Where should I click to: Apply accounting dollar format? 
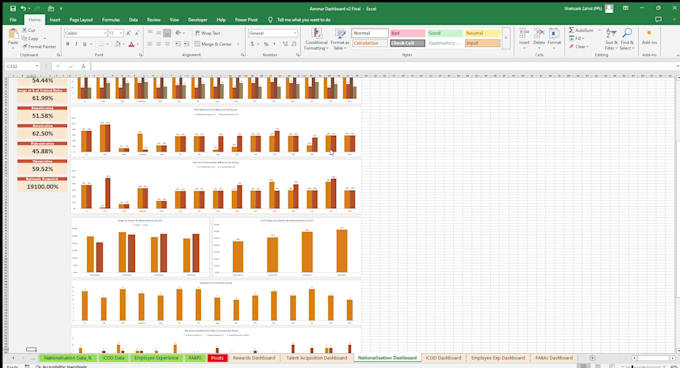[252, 44]
